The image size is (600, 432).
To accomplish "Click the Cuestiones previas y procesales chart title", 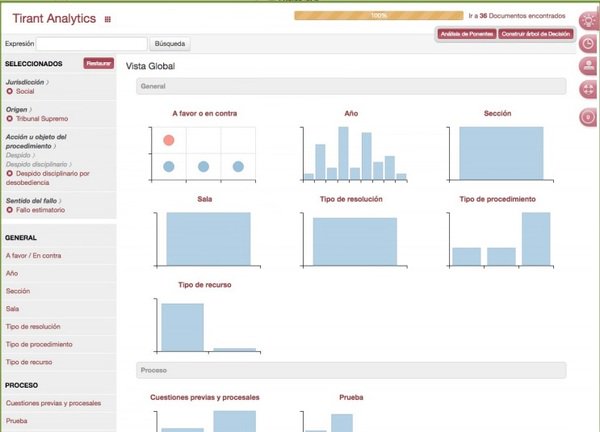I will click(x=205, y=397).
